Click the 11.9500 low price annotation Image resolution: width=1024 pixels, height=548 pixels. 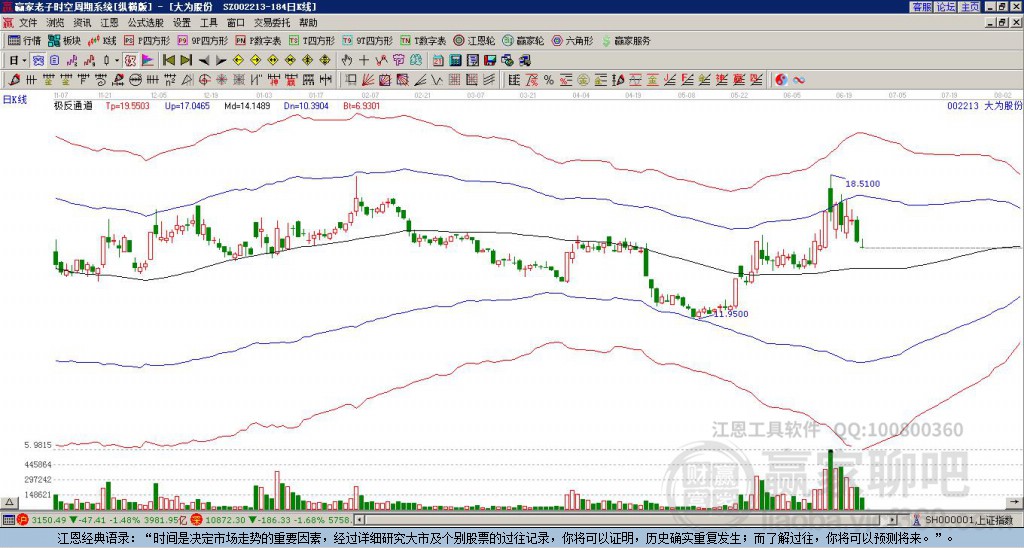(x=731, y=314)
